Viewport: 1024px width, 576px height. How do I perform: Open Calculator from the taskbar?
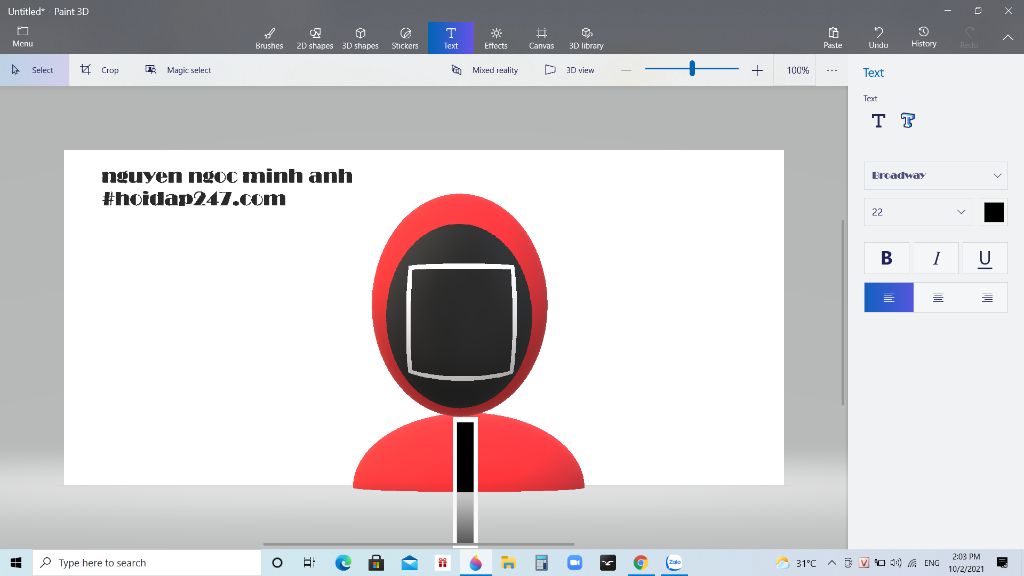(541, 562)
